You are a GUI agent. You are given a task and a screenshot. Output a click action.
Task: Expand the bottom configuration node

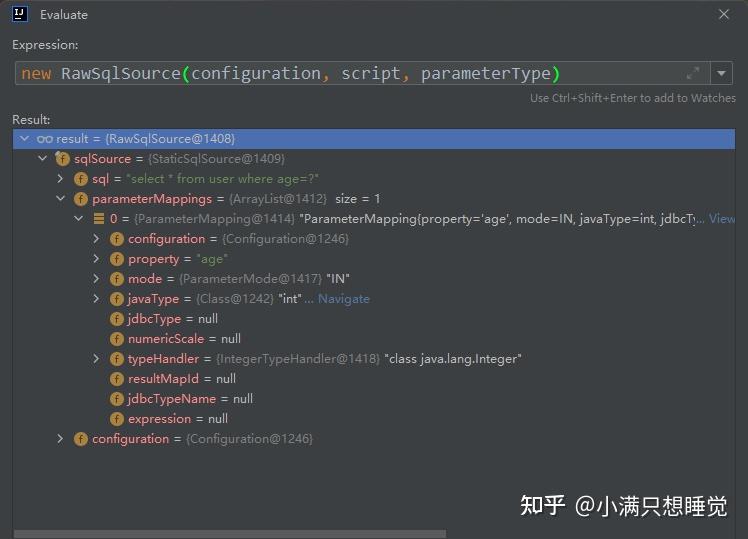click(x=60, y=439)
